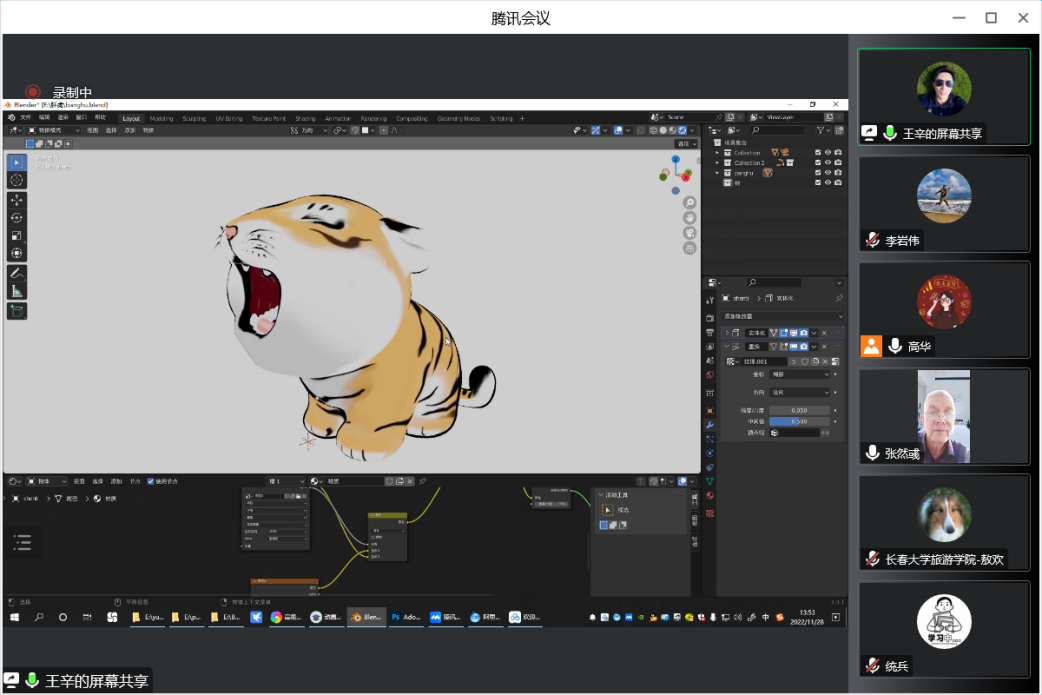Switch to solid viewport shading
The width and height of the screenshot is (1042, 695).
pos(663,130)
